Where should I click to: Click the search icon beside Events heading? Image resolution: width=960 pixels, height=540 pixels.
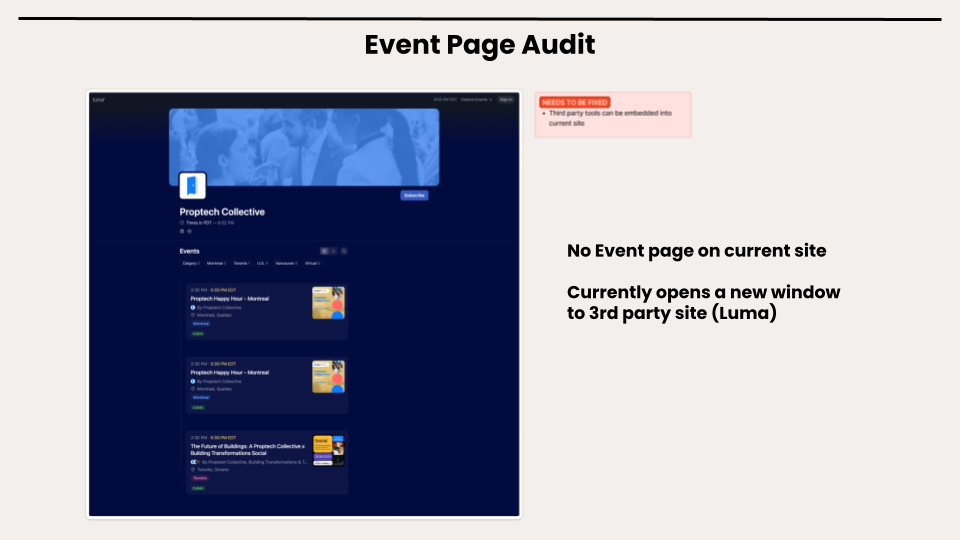tap(344, 251)
